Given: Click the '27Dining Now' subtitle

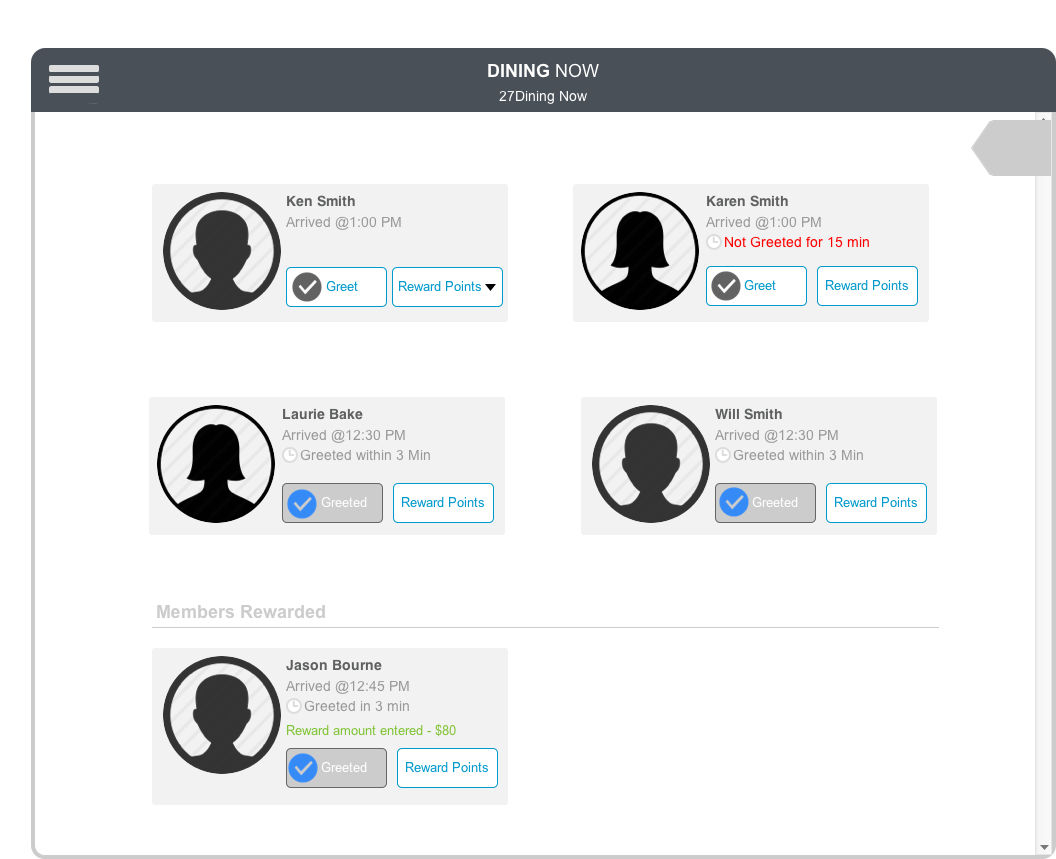Looking at the screenshot, I should [543, 96].
